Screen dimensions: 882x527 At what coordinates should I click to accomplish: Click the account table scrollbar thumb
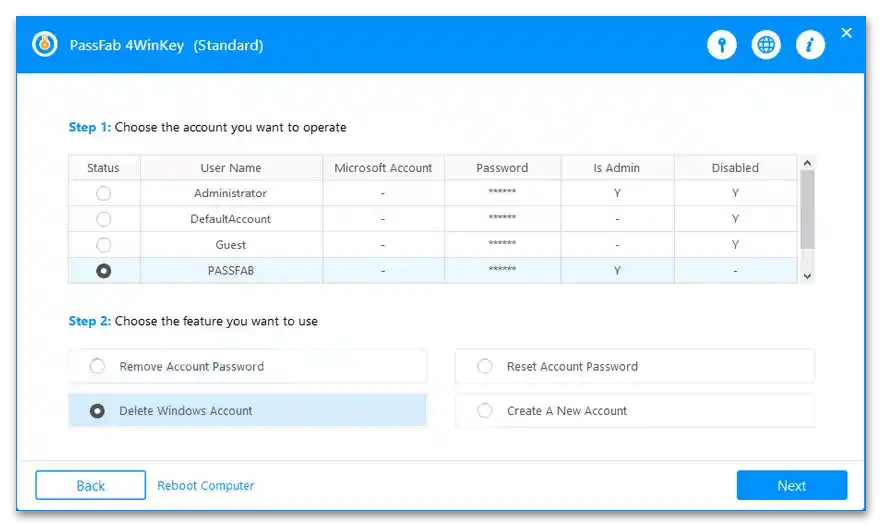coord(807,209)
